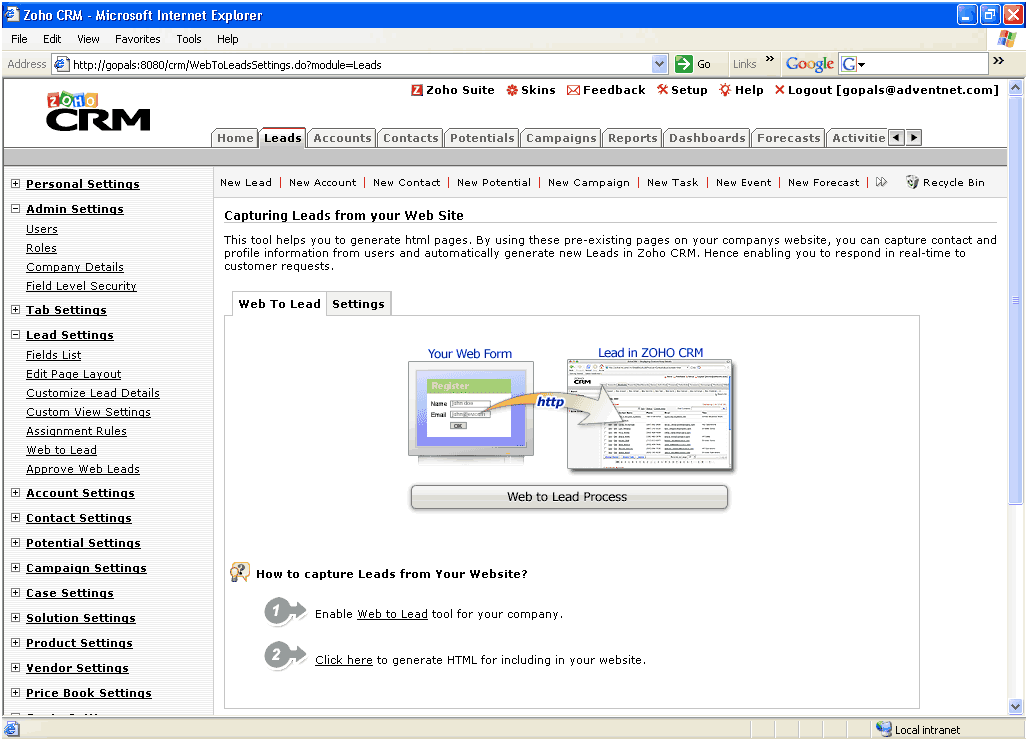Click the Zoho CRM logo

[98, 111]
